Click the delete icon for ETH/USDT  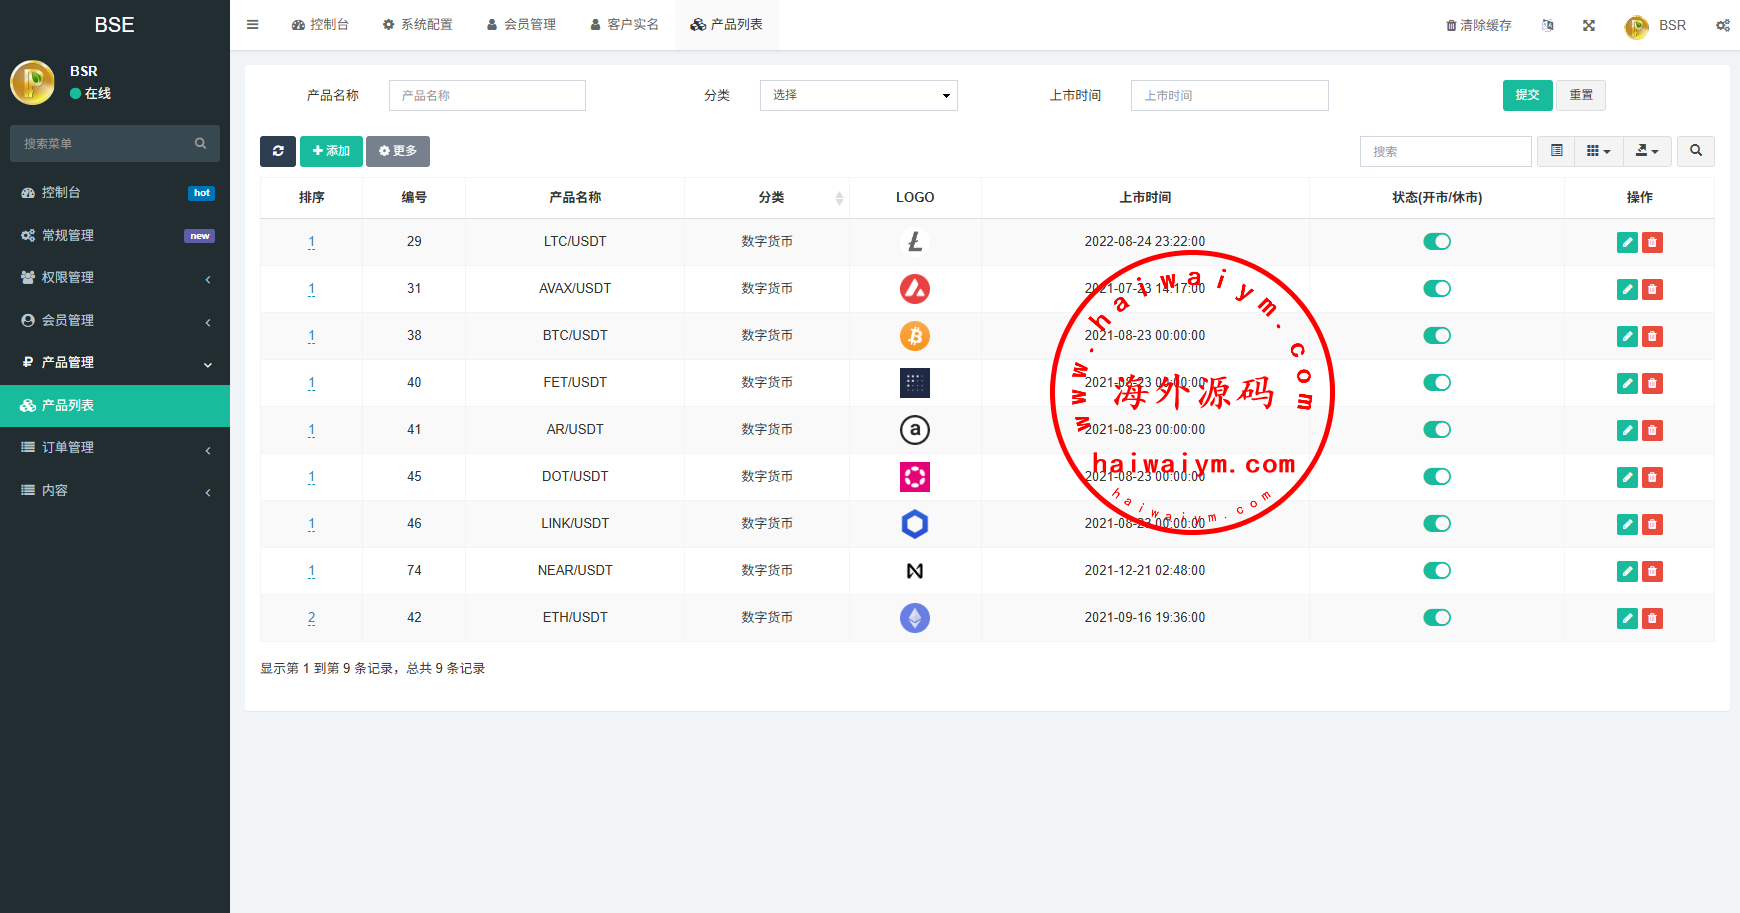click(x=1652, y=618)
